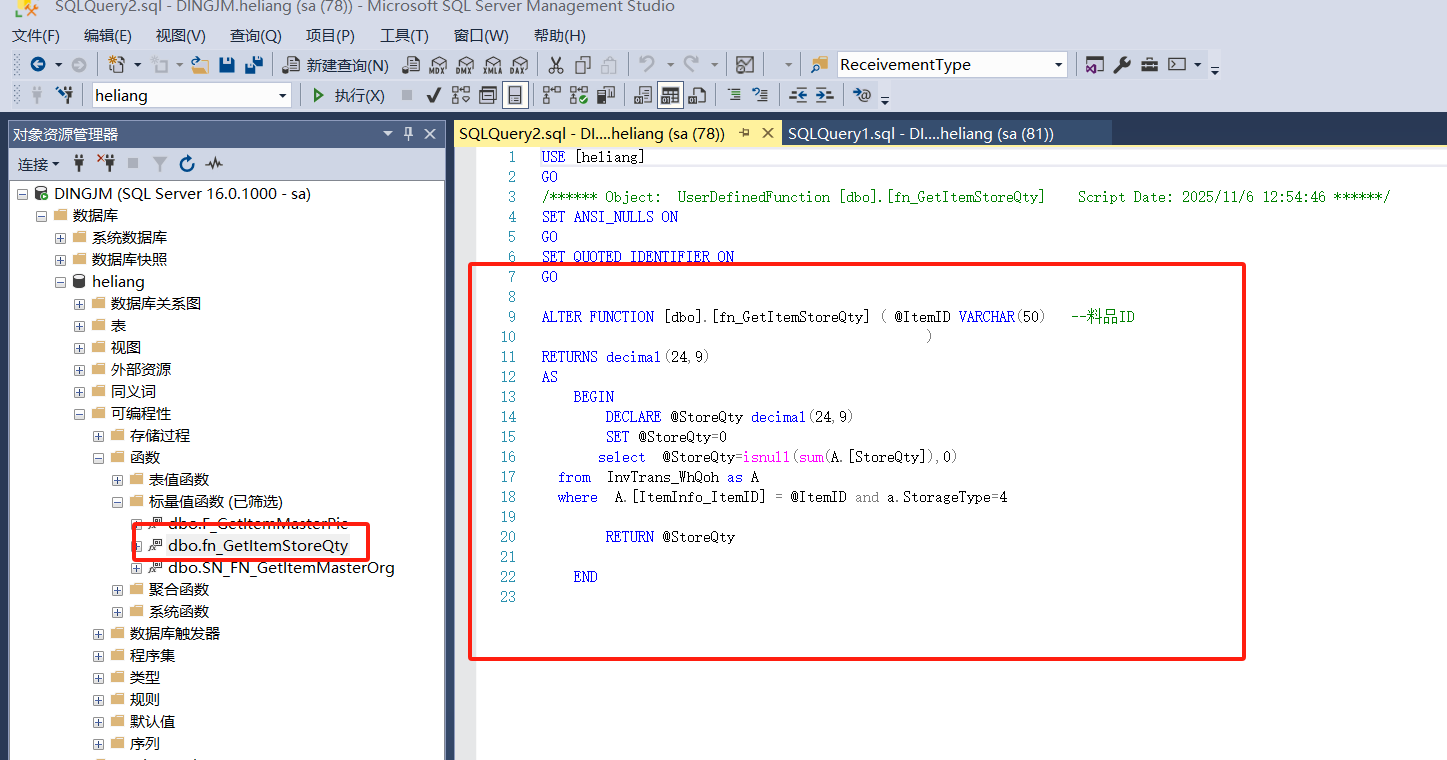Open the 帮助(H) menu
The image size is (1447, 760).
560,35
